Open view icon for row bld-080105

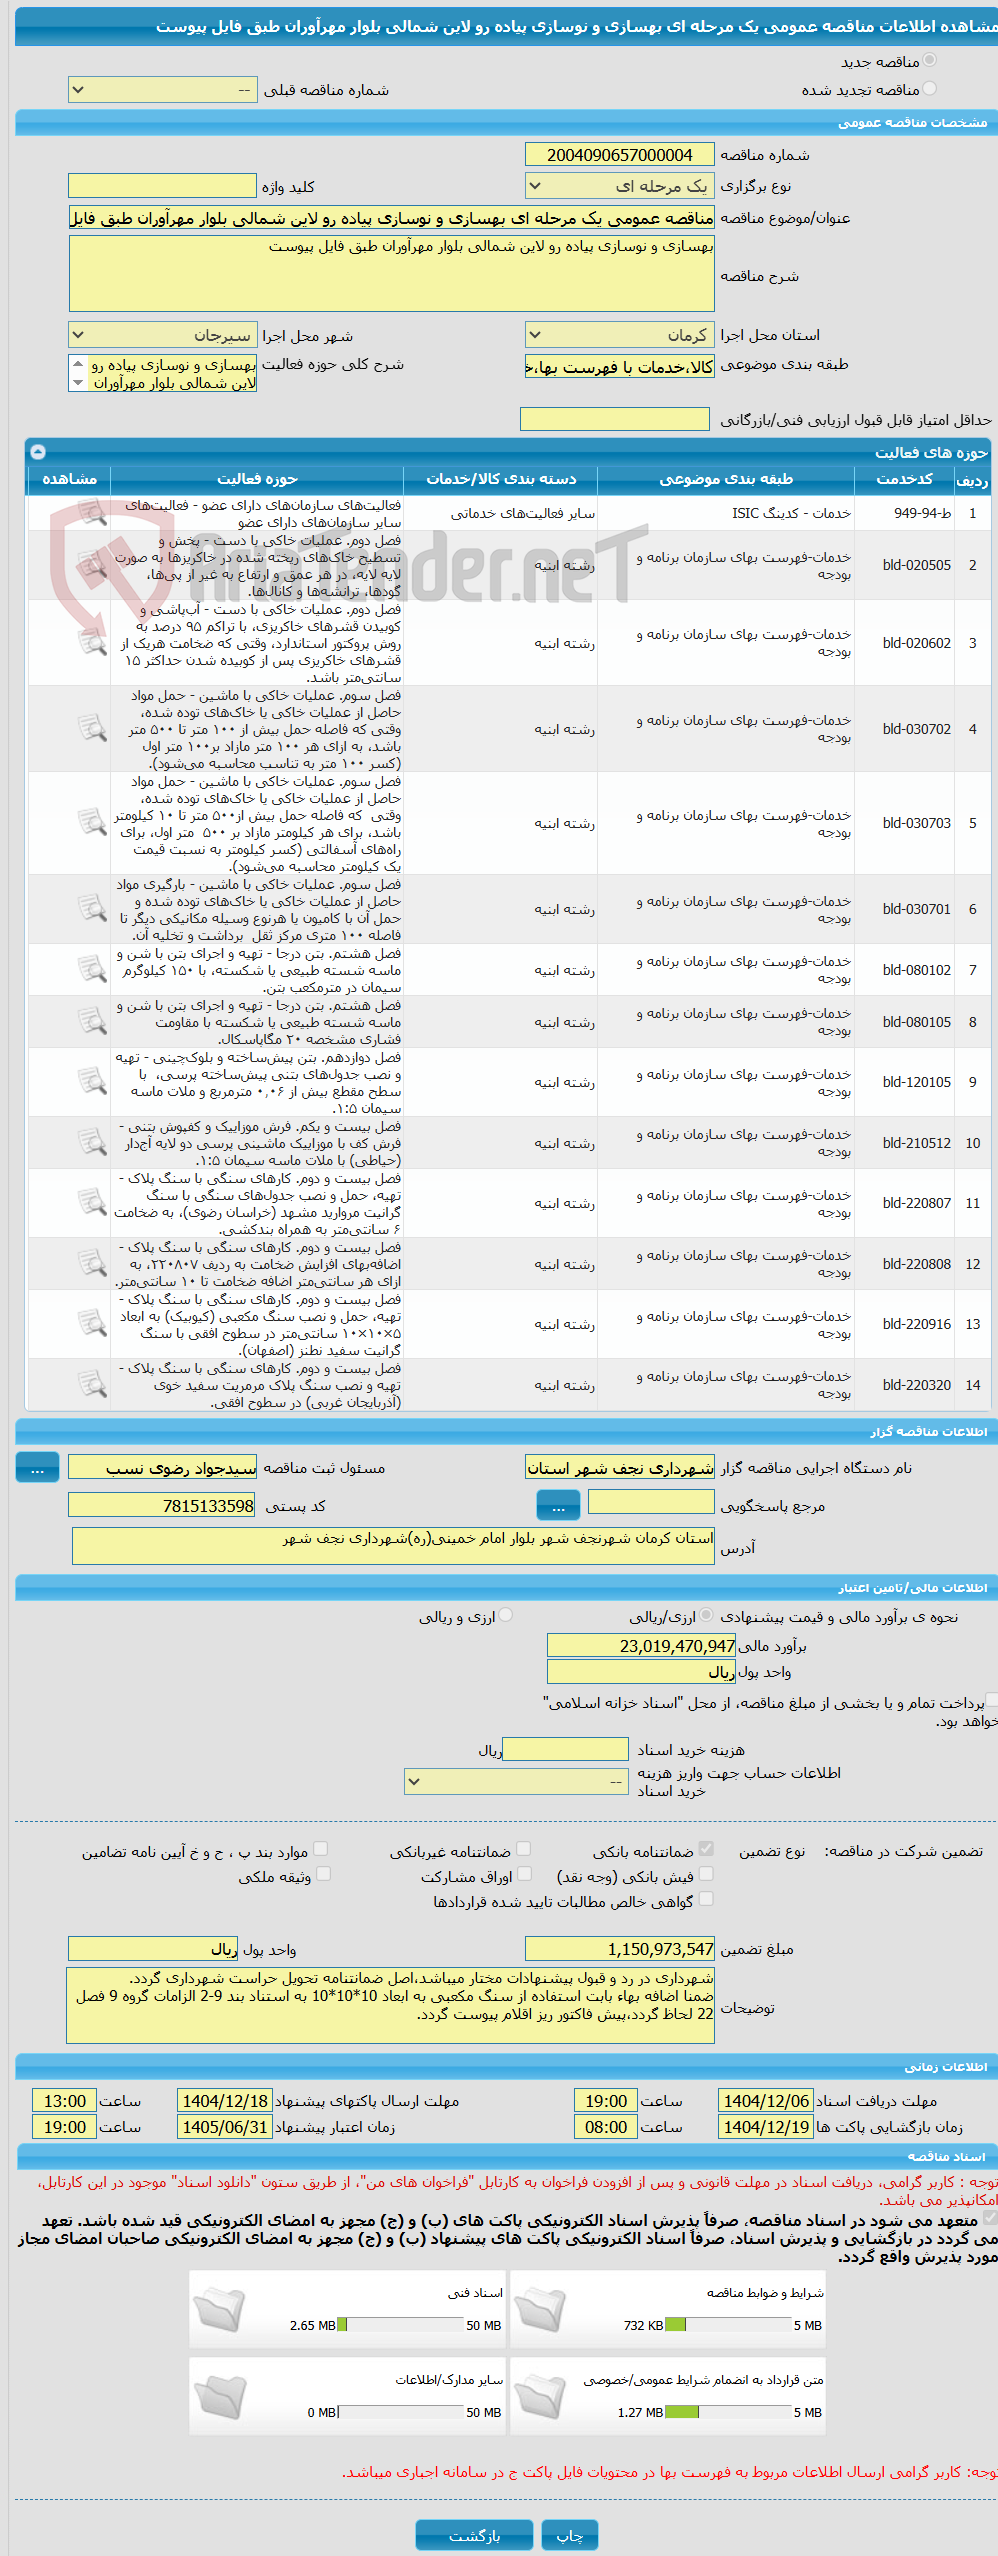pyautogui.click(x=92, y=1021)
